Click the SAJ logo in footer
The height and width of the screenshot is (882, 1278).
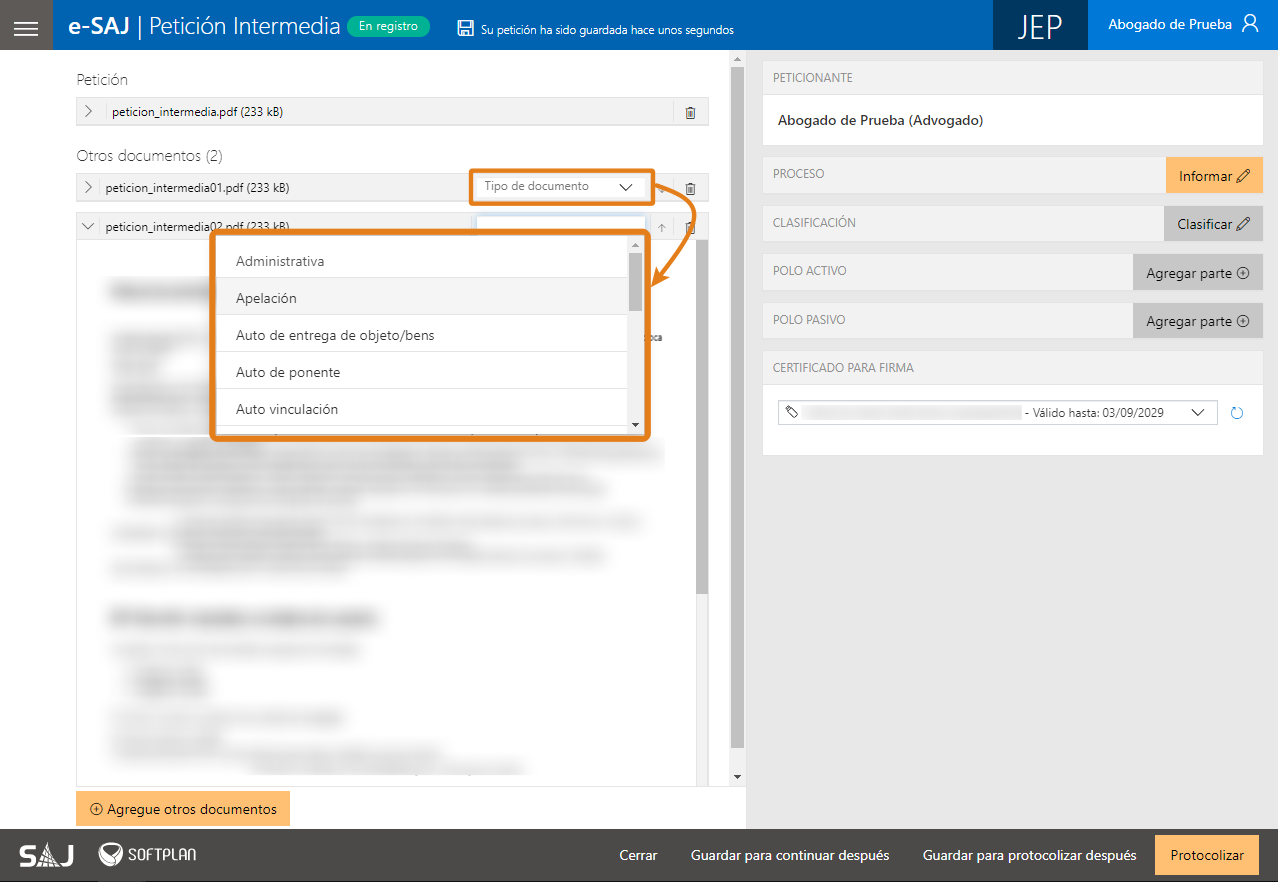click(x=46, y=856)
